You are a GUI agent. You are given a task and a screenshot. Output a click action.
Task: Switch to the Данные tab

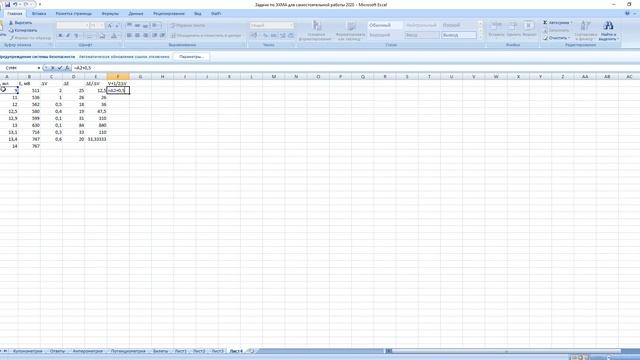point(136,13)
